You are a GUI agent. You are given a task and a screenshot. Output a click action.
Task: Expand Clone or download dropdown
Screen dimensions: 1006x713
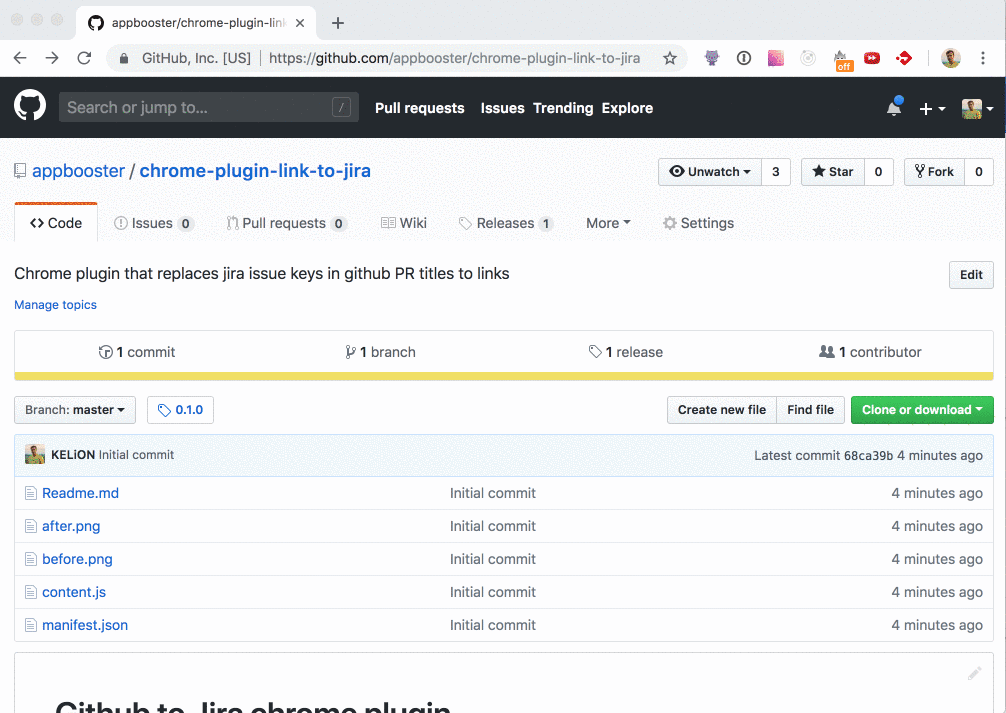922,410
